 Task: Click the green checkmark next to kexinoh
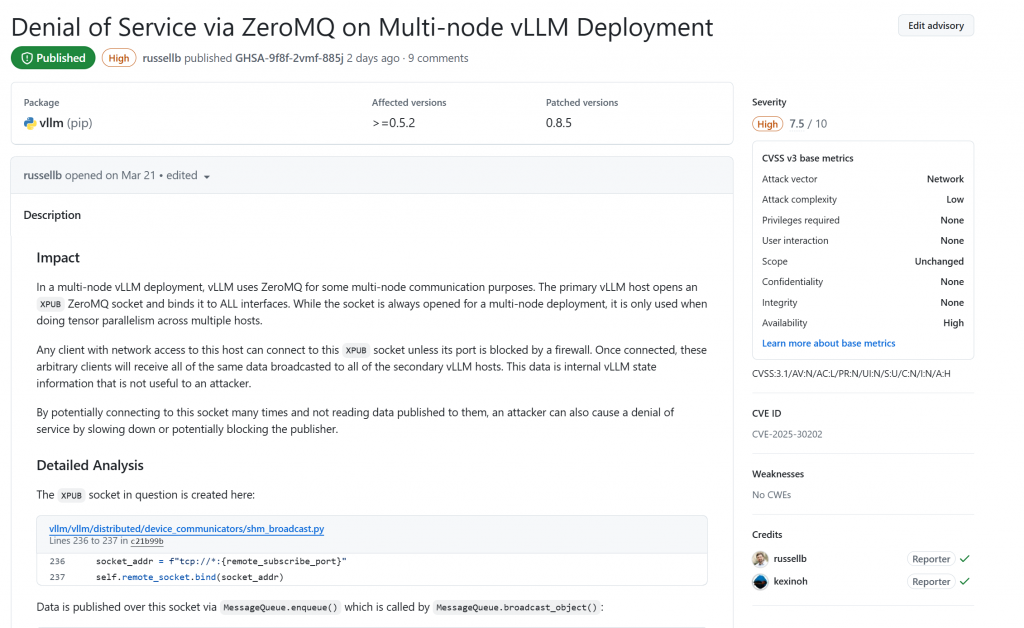click(965, 582)
